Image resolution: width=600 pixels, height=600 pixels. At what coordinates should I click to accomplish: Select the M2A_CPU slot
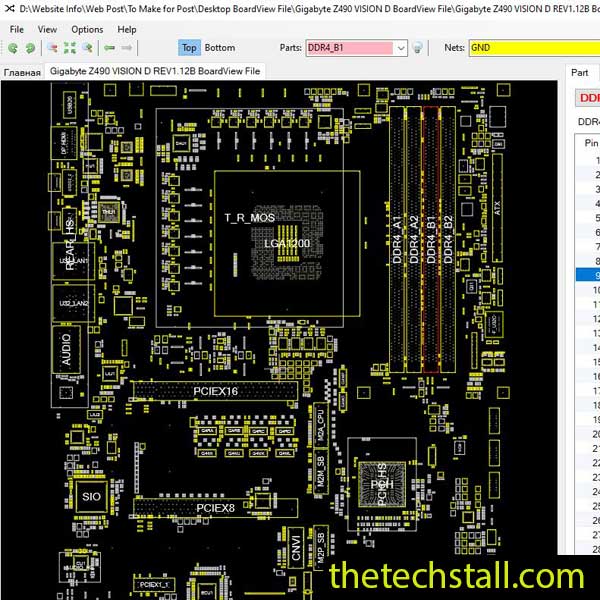pyautogui.click(x=321, y=425)
